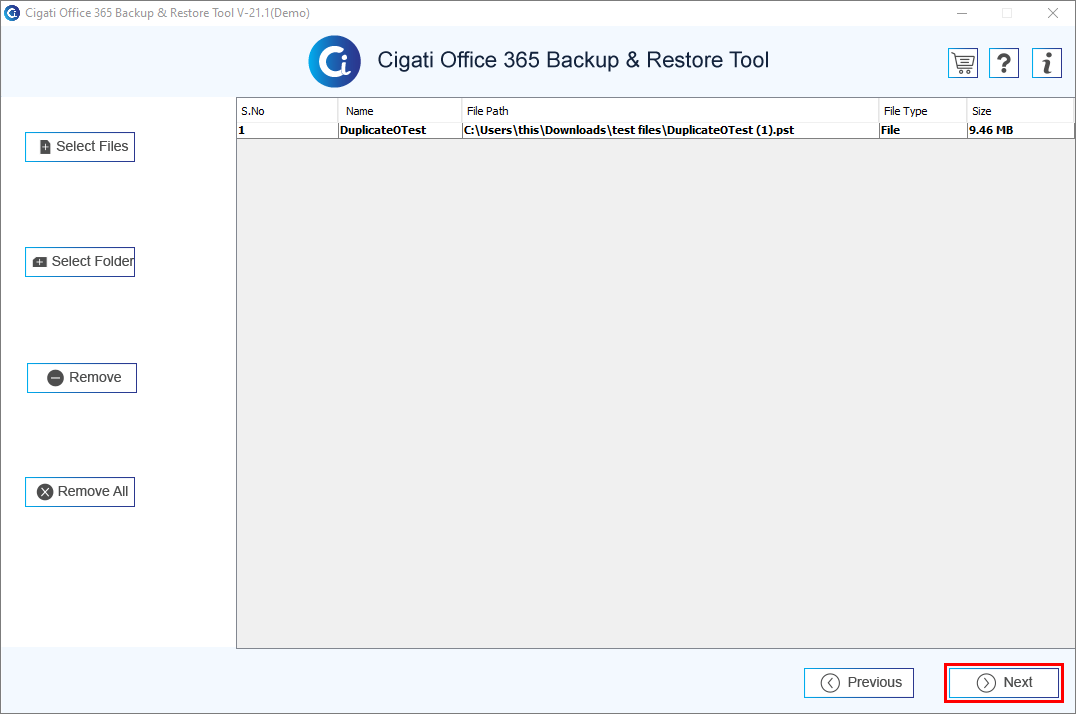Proceed with the Next button

pos(1004,682)
